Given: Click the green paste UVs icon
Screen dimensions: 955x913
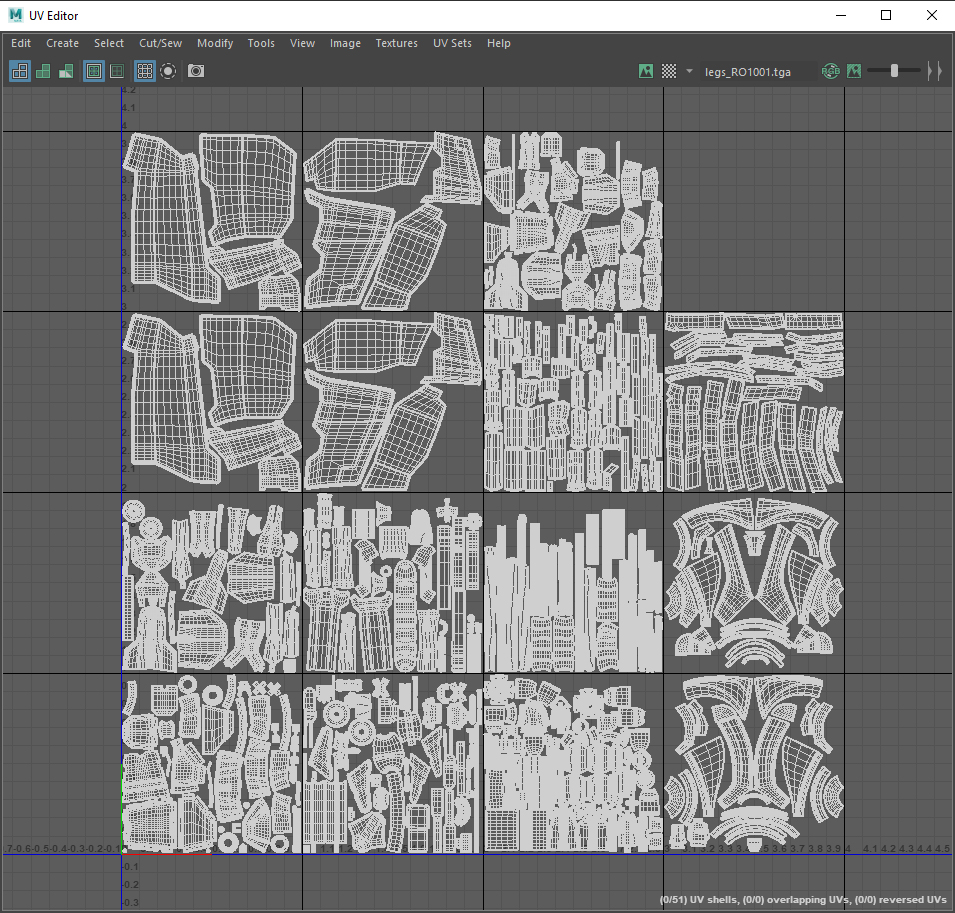Looking at the screenshot, I should [x=44, y=71].
